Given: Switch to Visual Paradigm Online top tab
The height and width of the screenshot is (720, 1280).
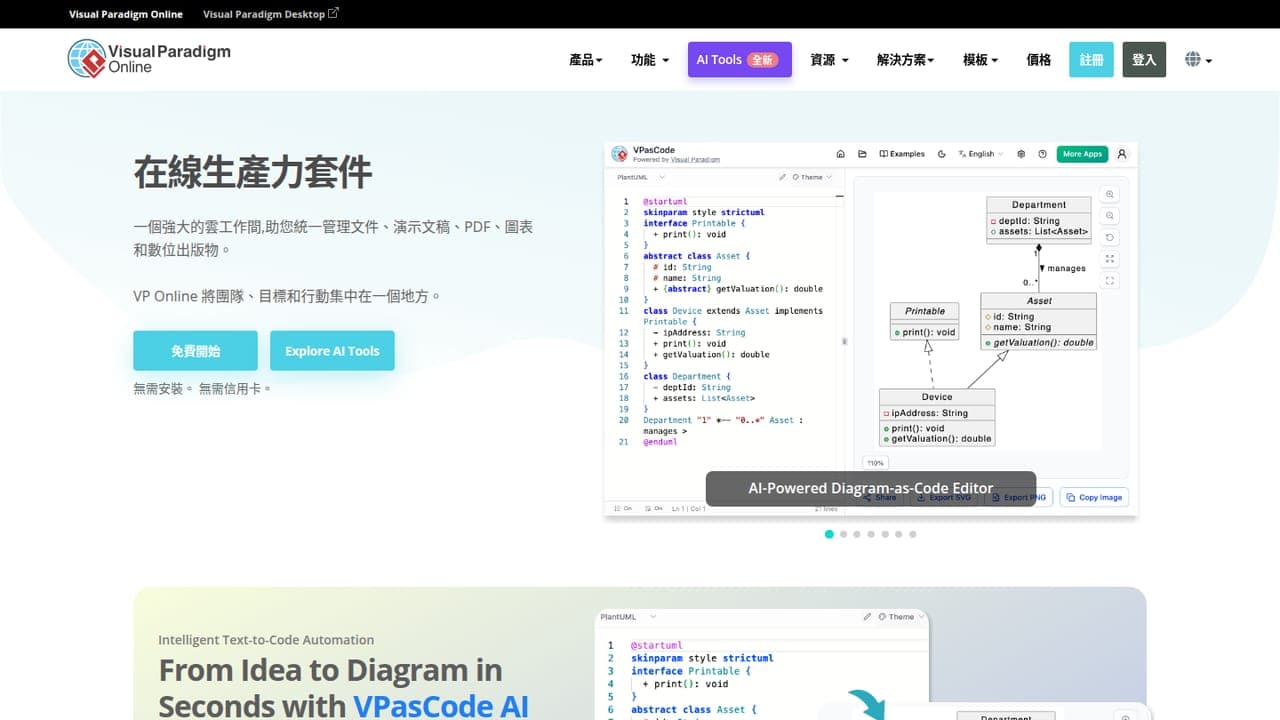Looking at the screenshot, I should pos(126,14).
